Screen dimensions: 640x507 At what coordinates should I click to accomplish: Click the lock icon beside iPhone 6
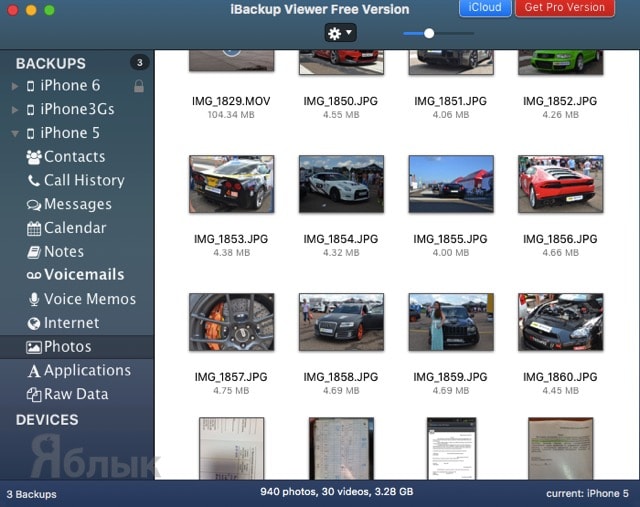(x=139, y=86)
